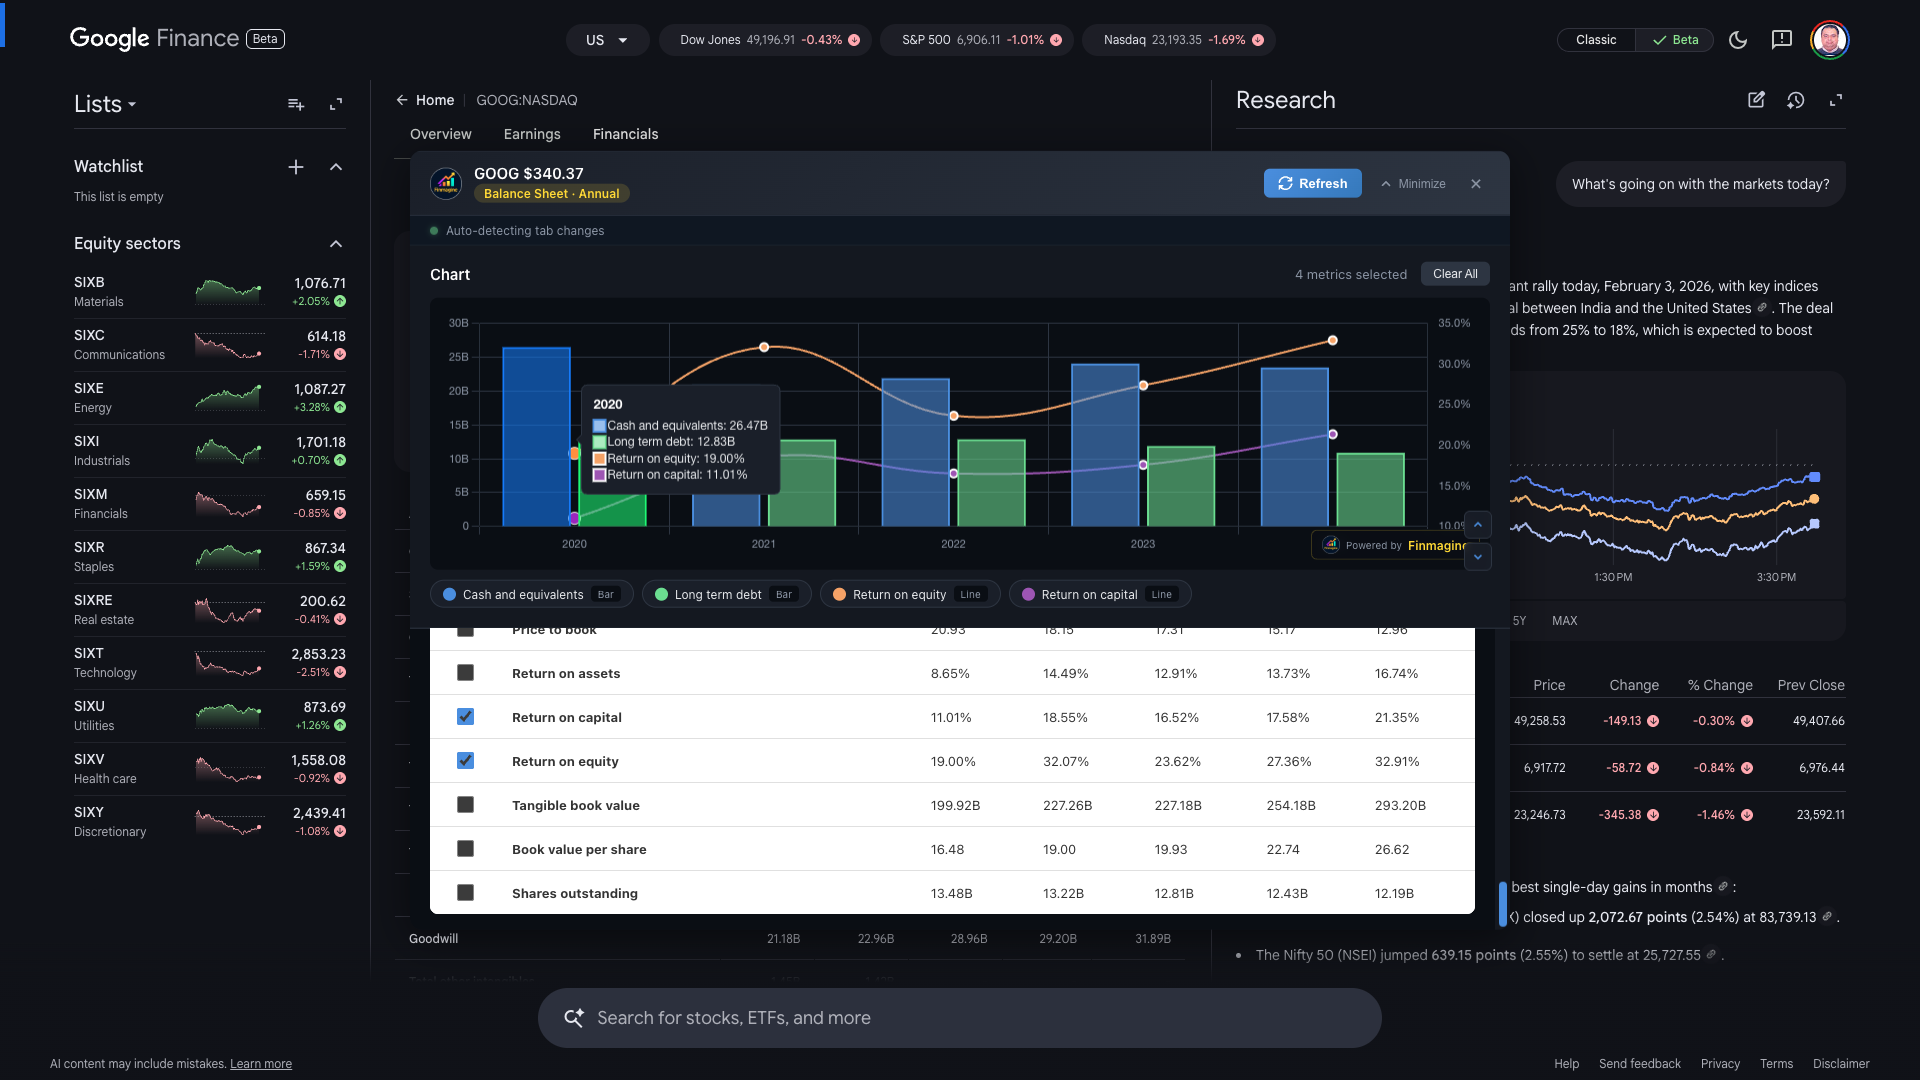Expand the Lists panel to fullscreen
This screenshot has width=1920, height=1080.
(336, 104)
